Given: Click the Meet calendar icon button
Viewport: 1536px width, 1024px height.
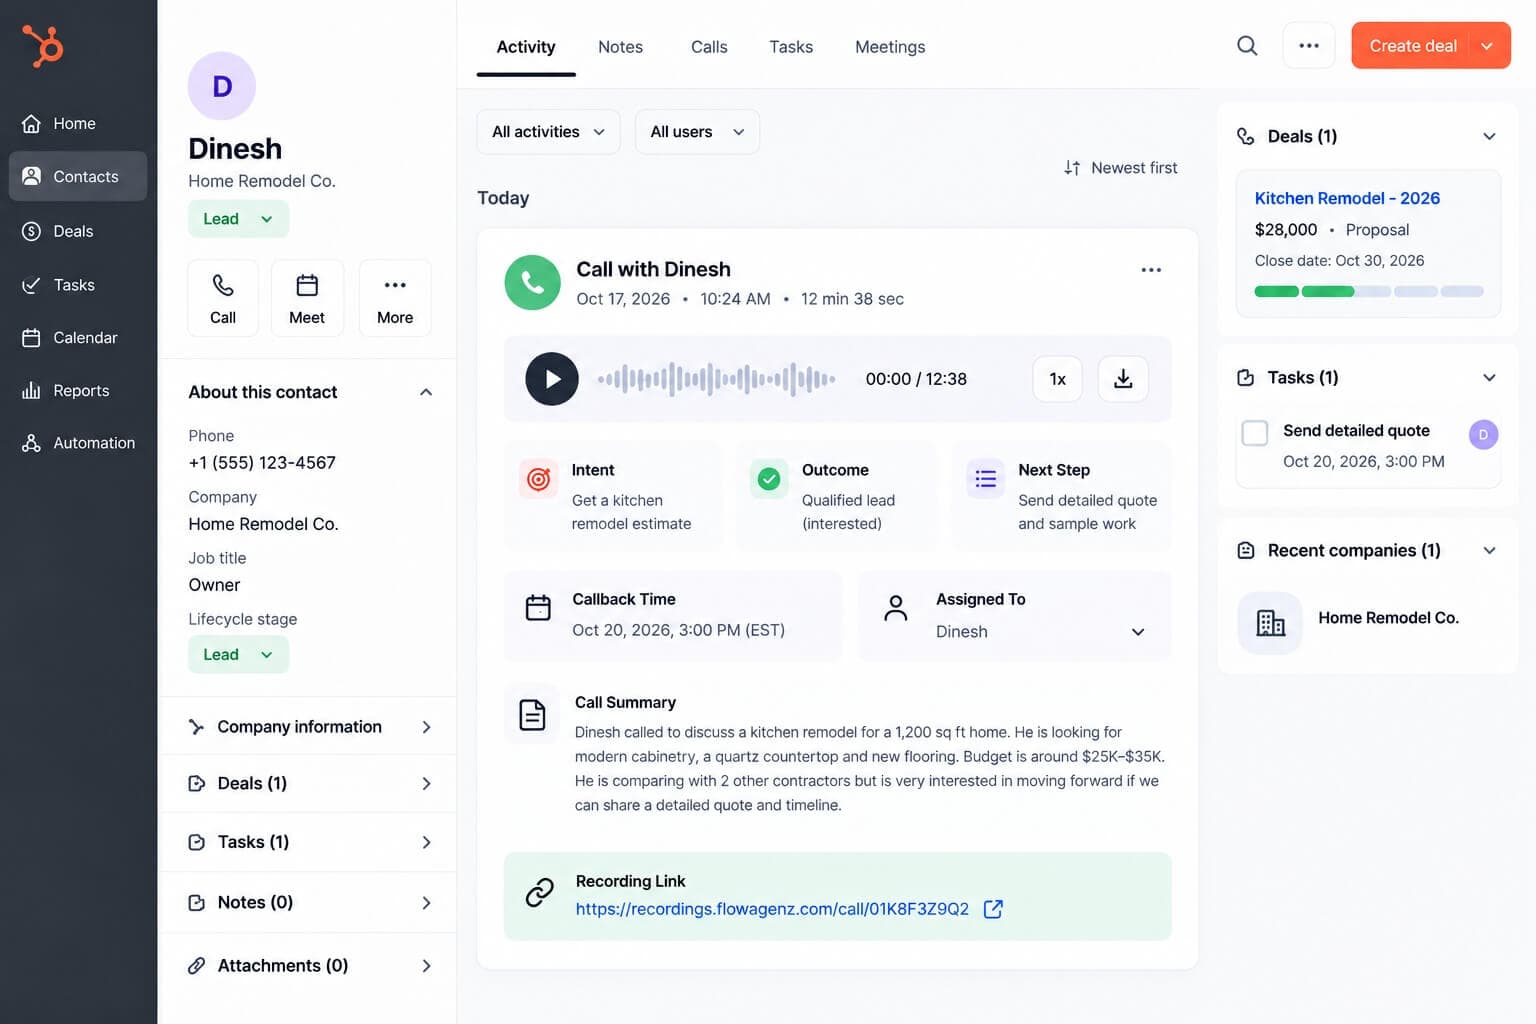Looking at the screenshot, I should 307,298.
